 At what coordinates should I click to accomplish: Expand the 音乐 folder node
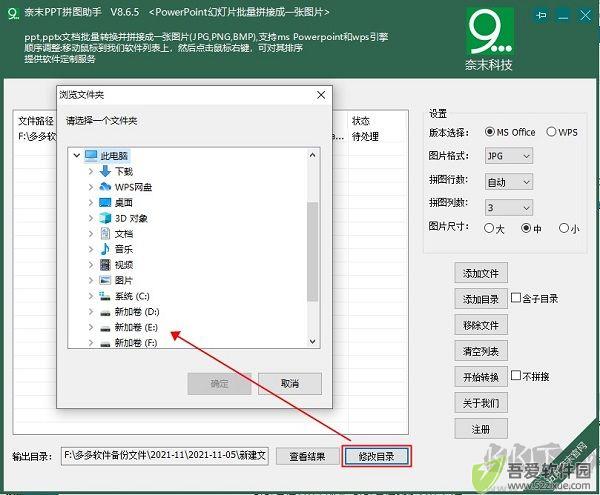click(x=91, y=249)
